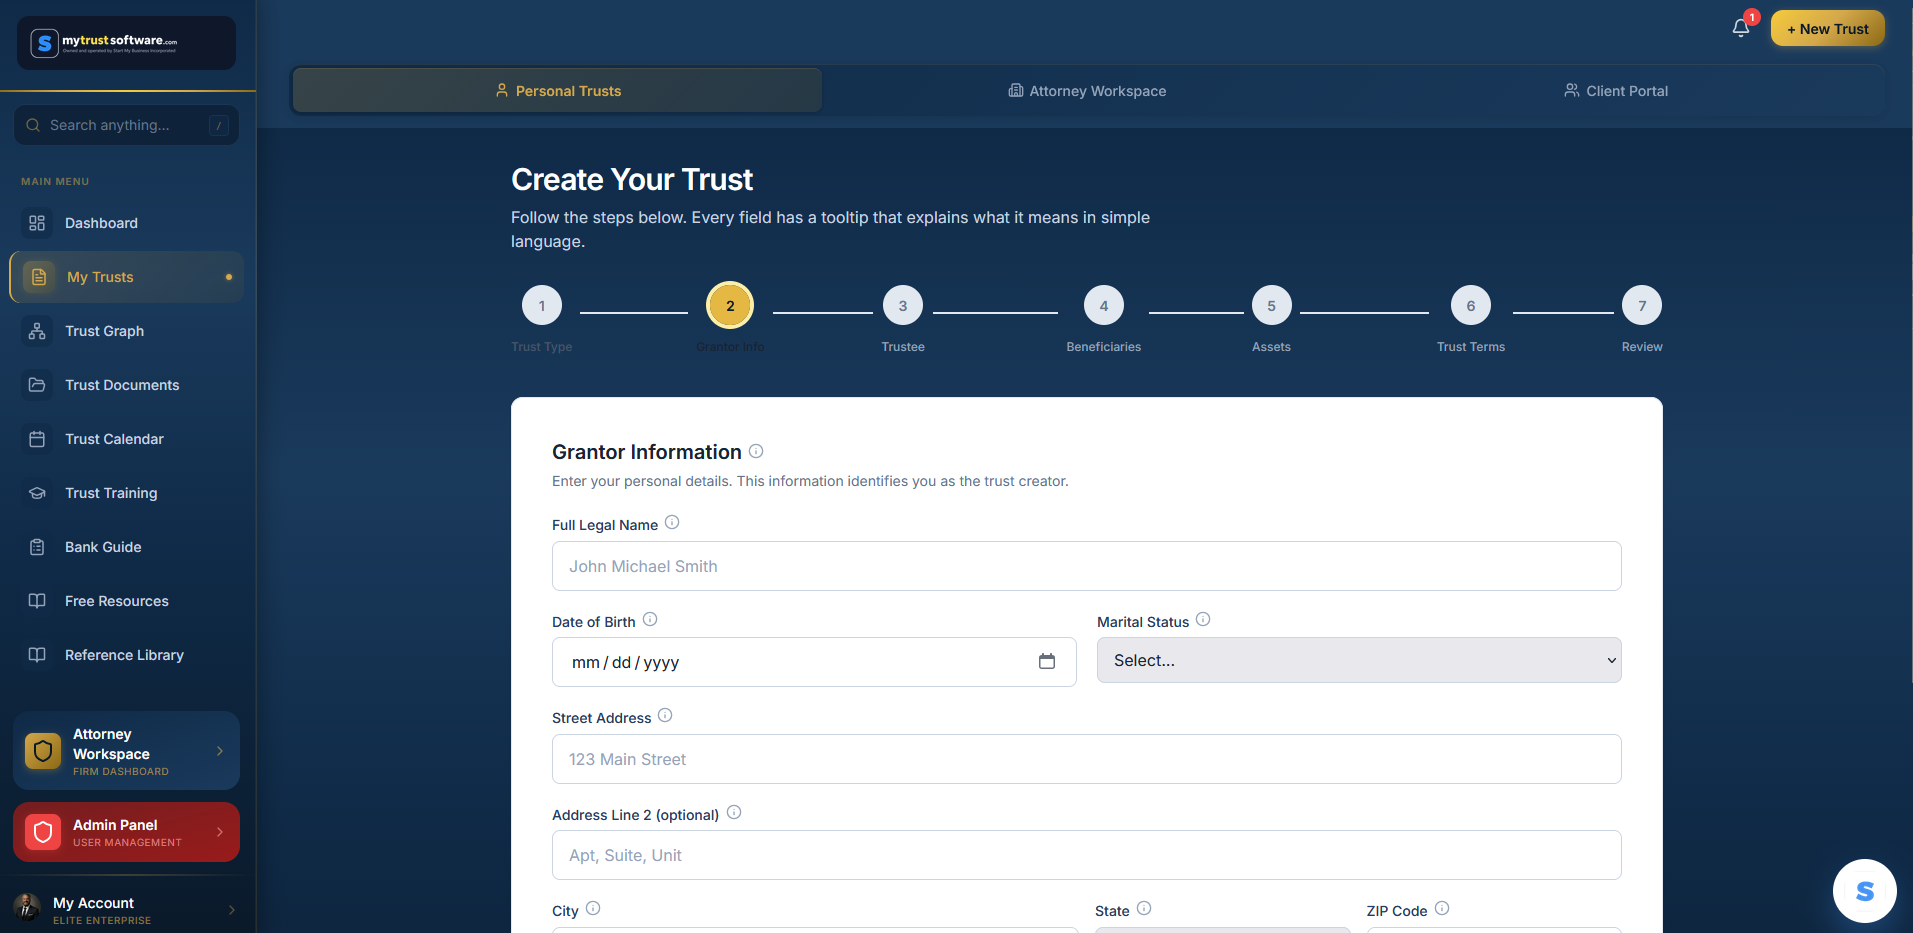Open Trust Training menu item

(127, 493)
